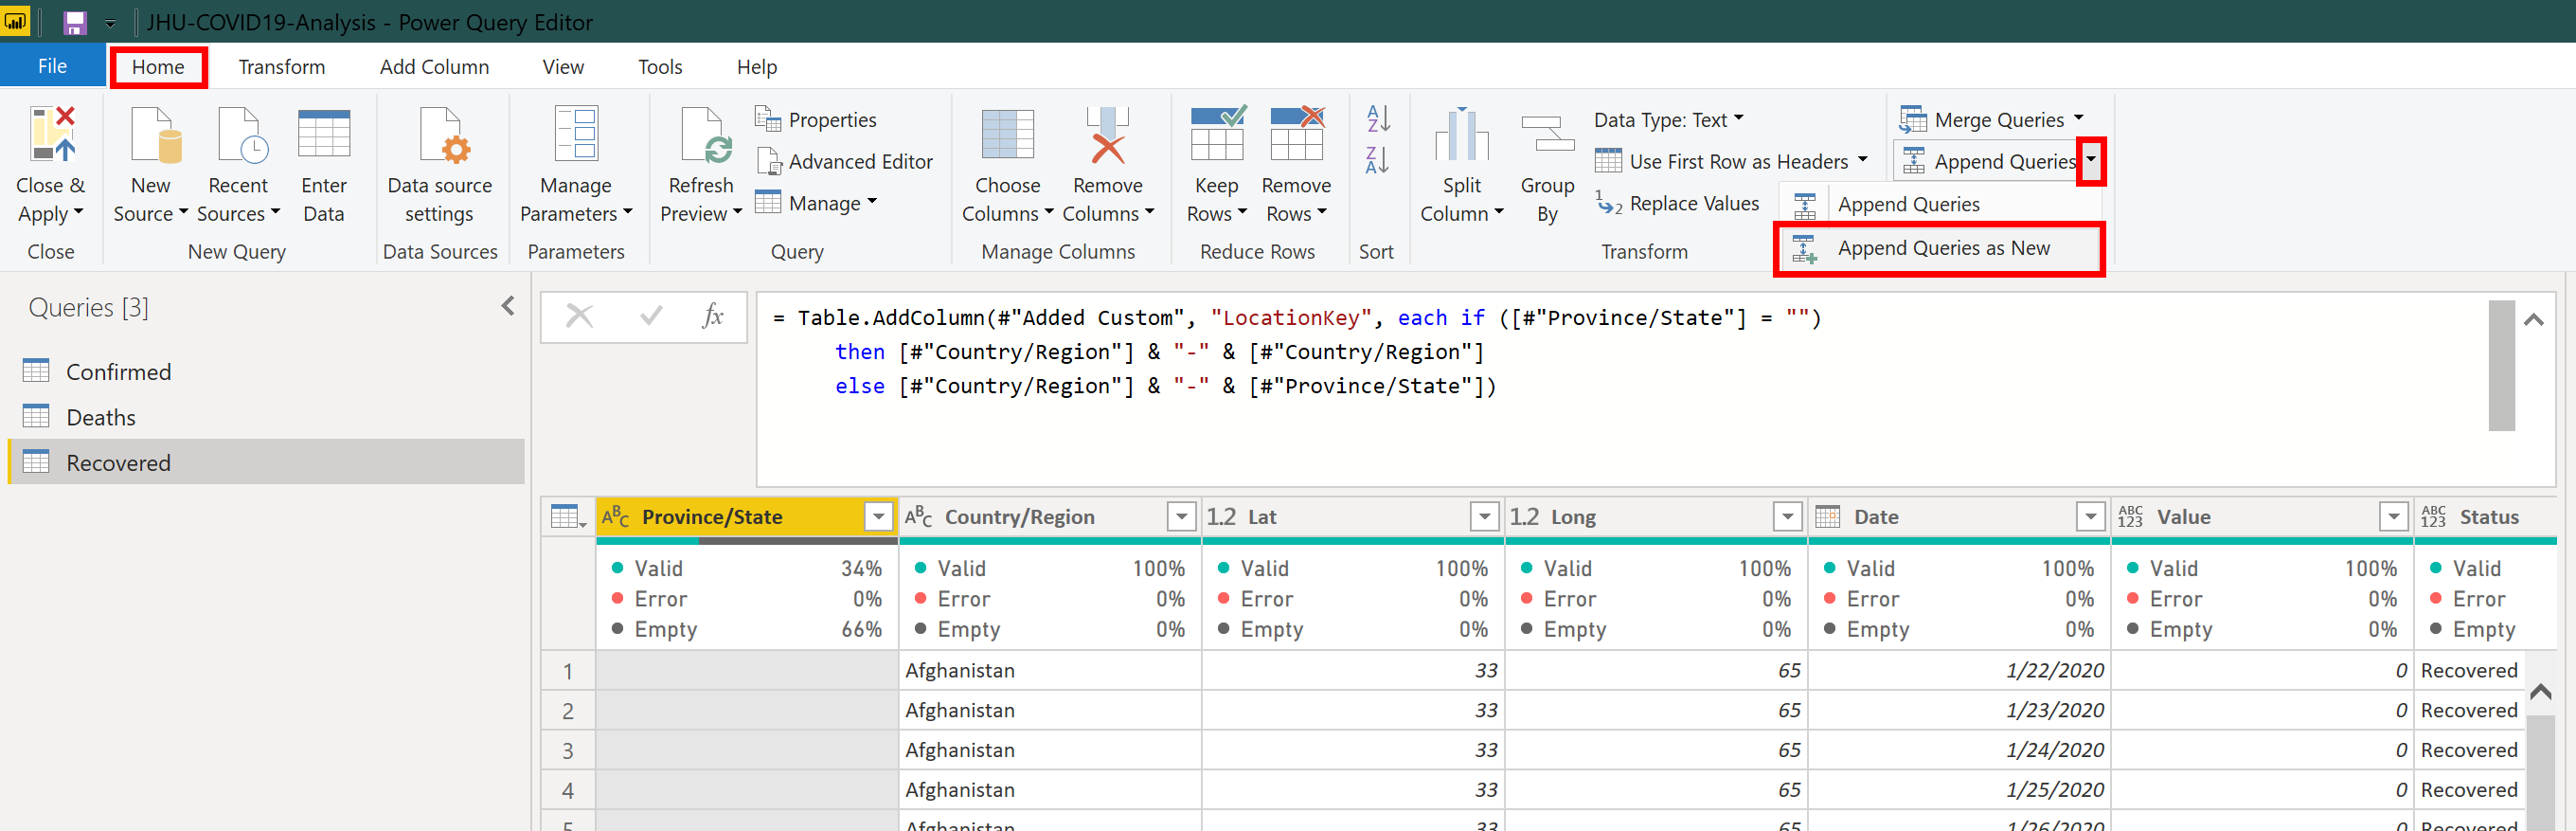Click the Value column ABC123 type icon
This screenshot has height=831, width=2576.
point(2131,517)
